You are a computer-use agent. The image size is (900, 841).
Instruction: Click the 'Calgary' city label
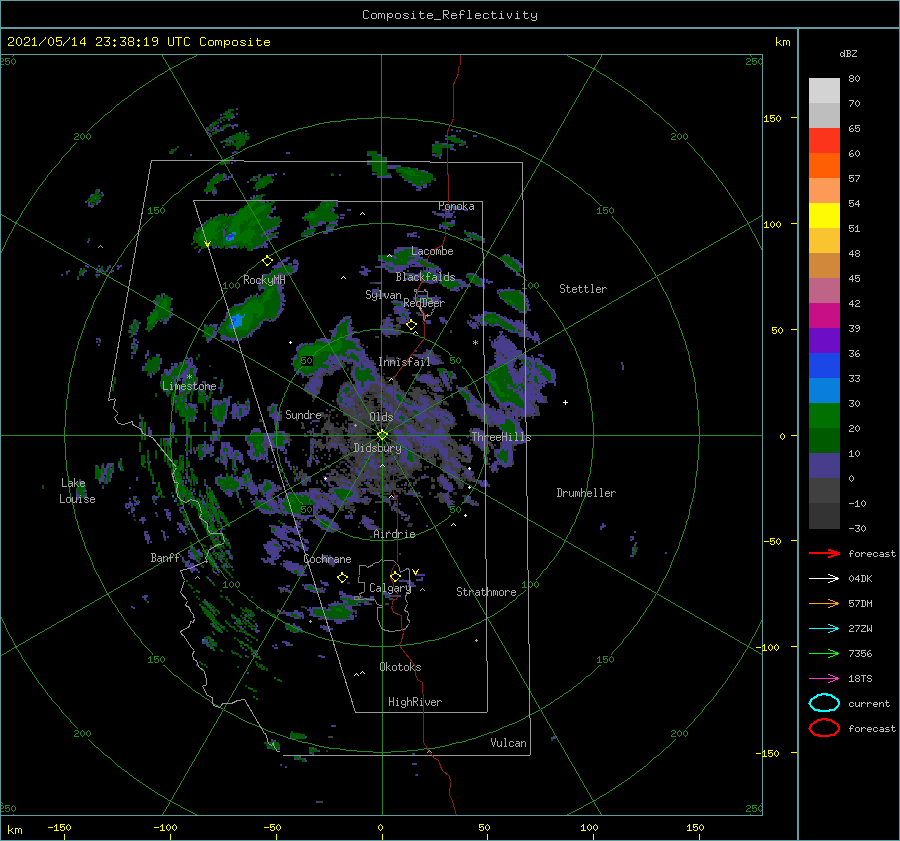click(x=390, y=588)
